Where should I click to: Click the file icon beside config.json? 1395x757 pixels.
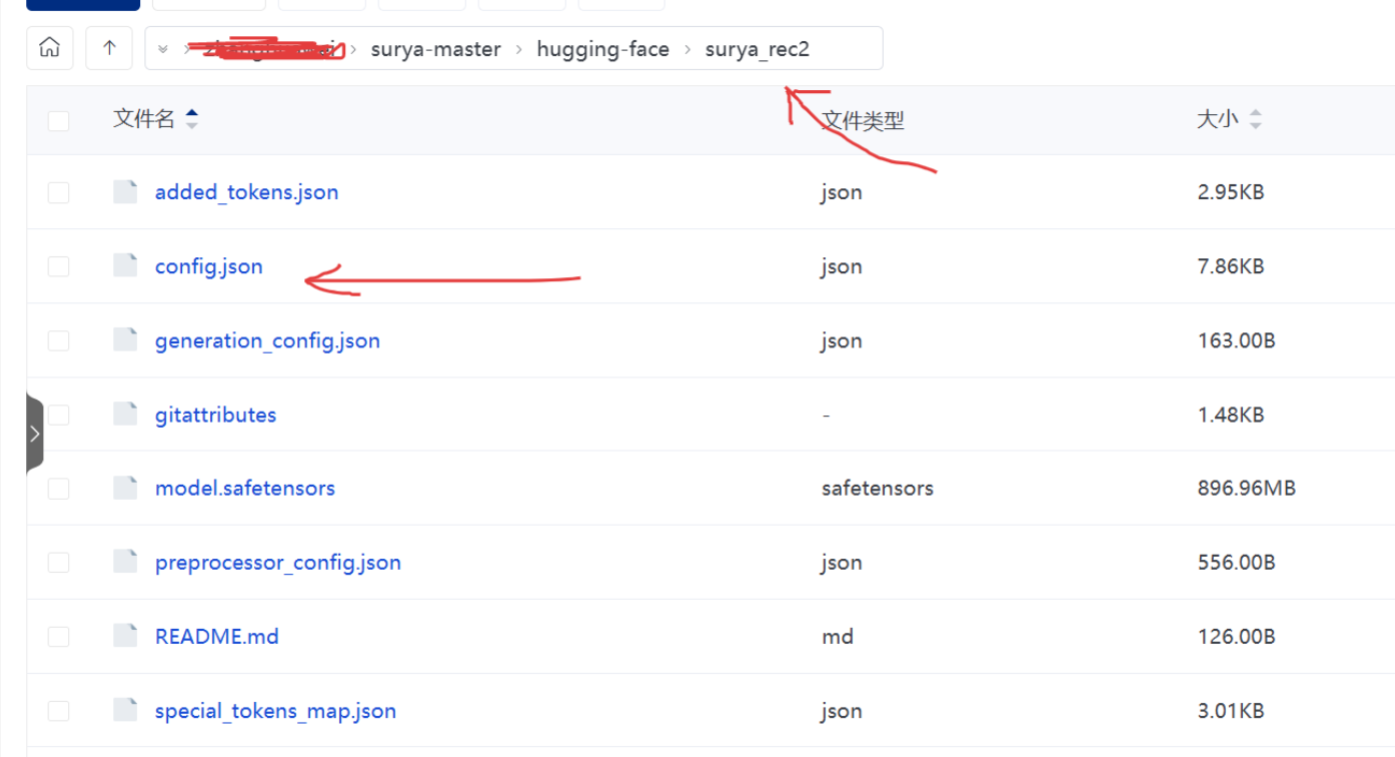pyautogui.click(x=124, y=265)
